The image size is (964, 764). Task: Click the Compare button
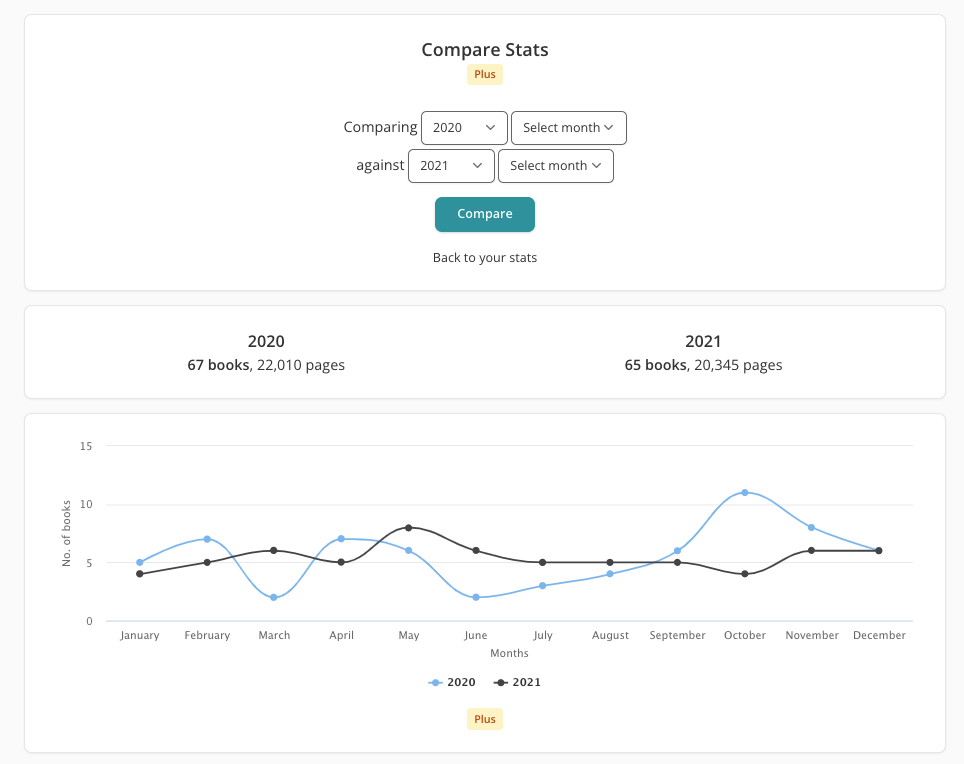coord(484,214)
